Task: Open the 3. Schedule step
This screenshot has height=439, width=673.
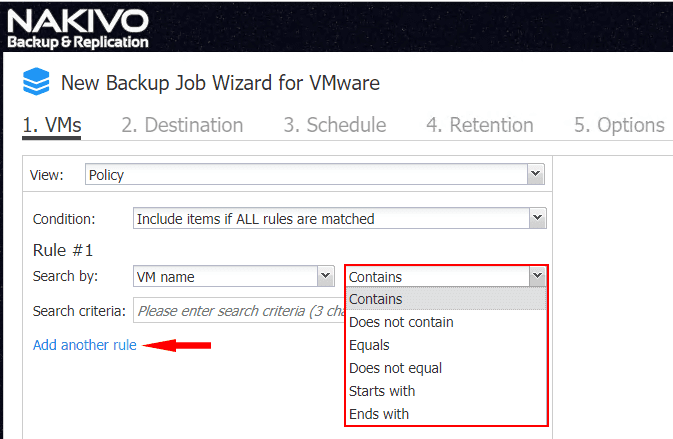Action: (334, 125)
